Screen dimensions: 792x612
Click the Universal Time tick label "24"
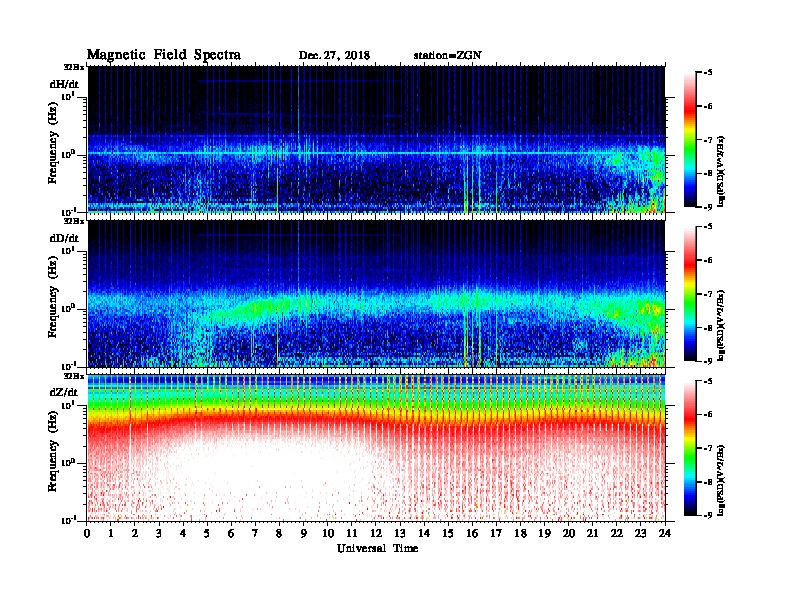pos(665,533)
